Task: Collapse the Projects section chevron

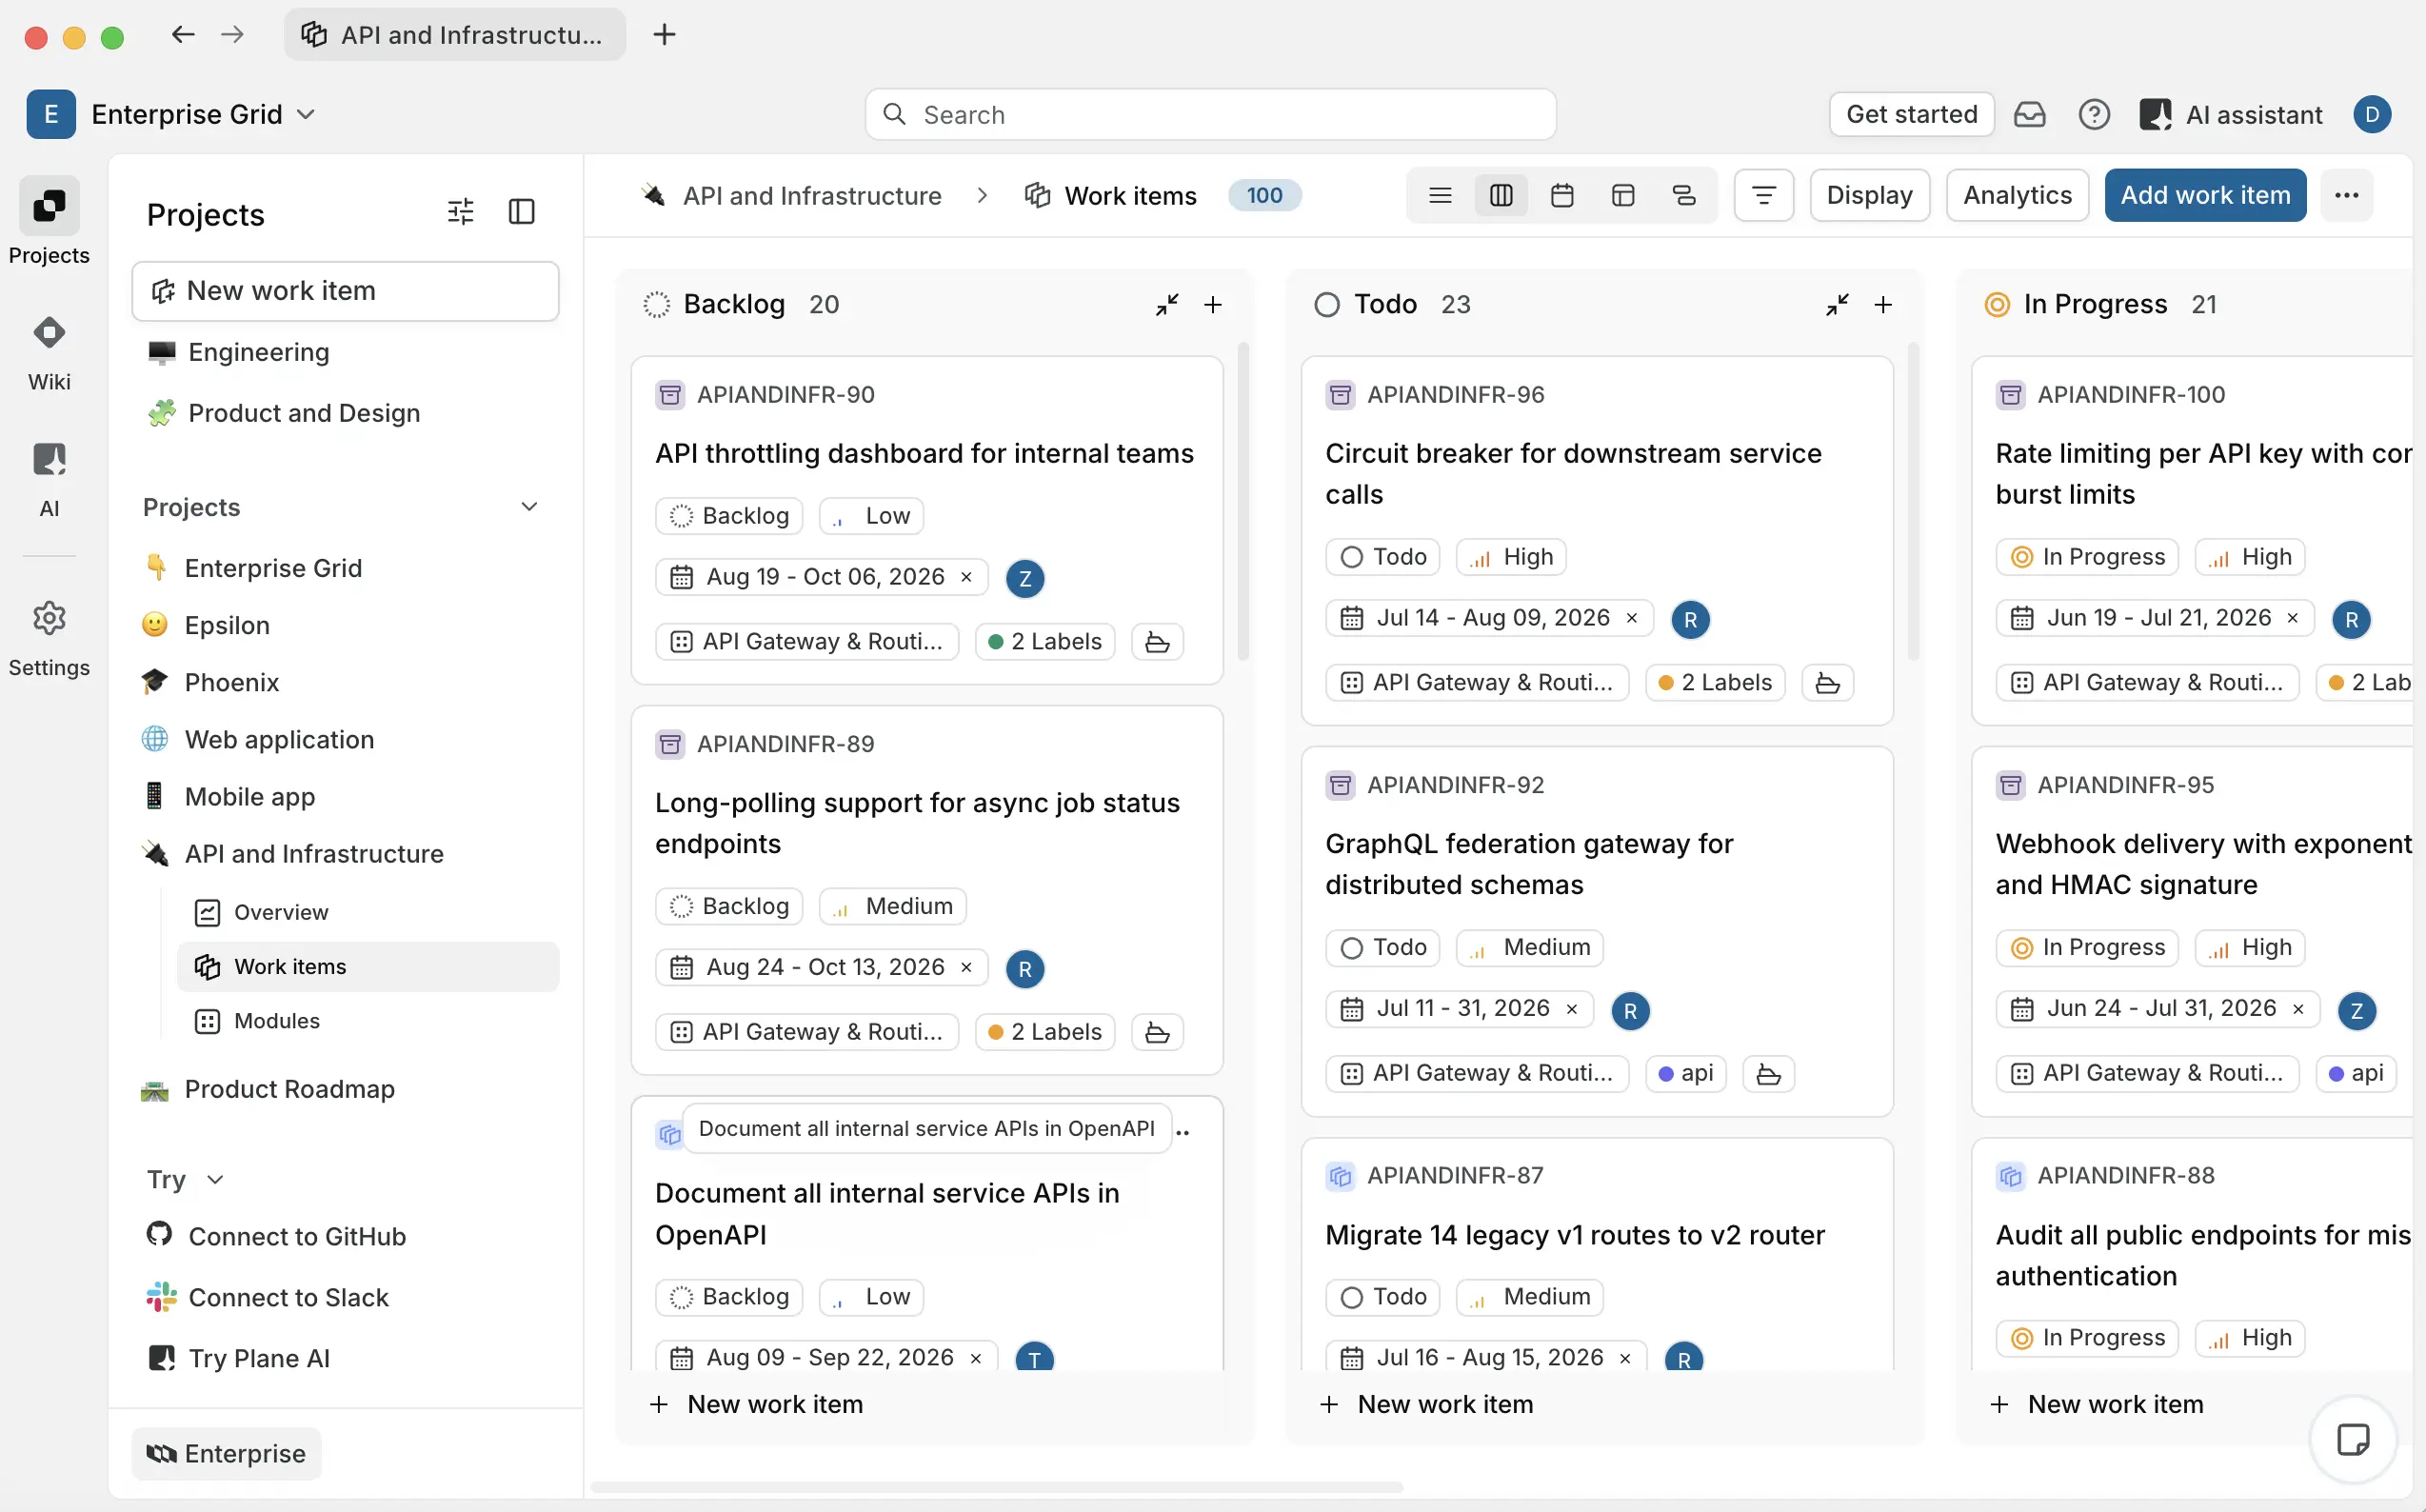Action: (529, 507)
